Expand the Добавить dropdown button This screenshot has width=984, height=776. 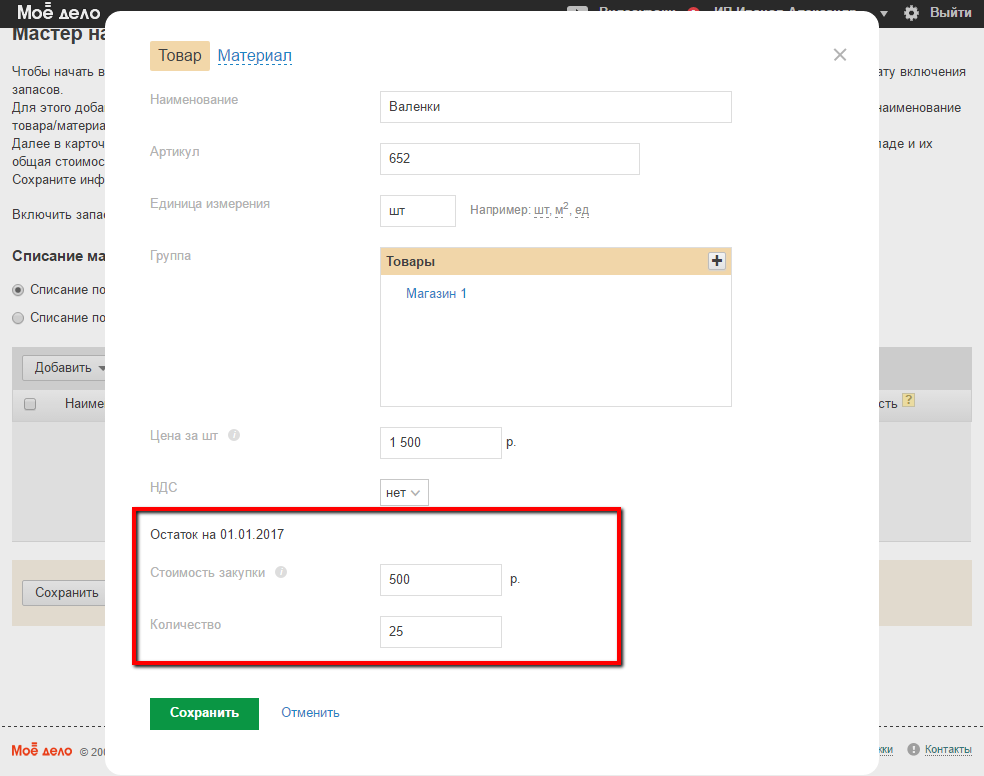65,368
